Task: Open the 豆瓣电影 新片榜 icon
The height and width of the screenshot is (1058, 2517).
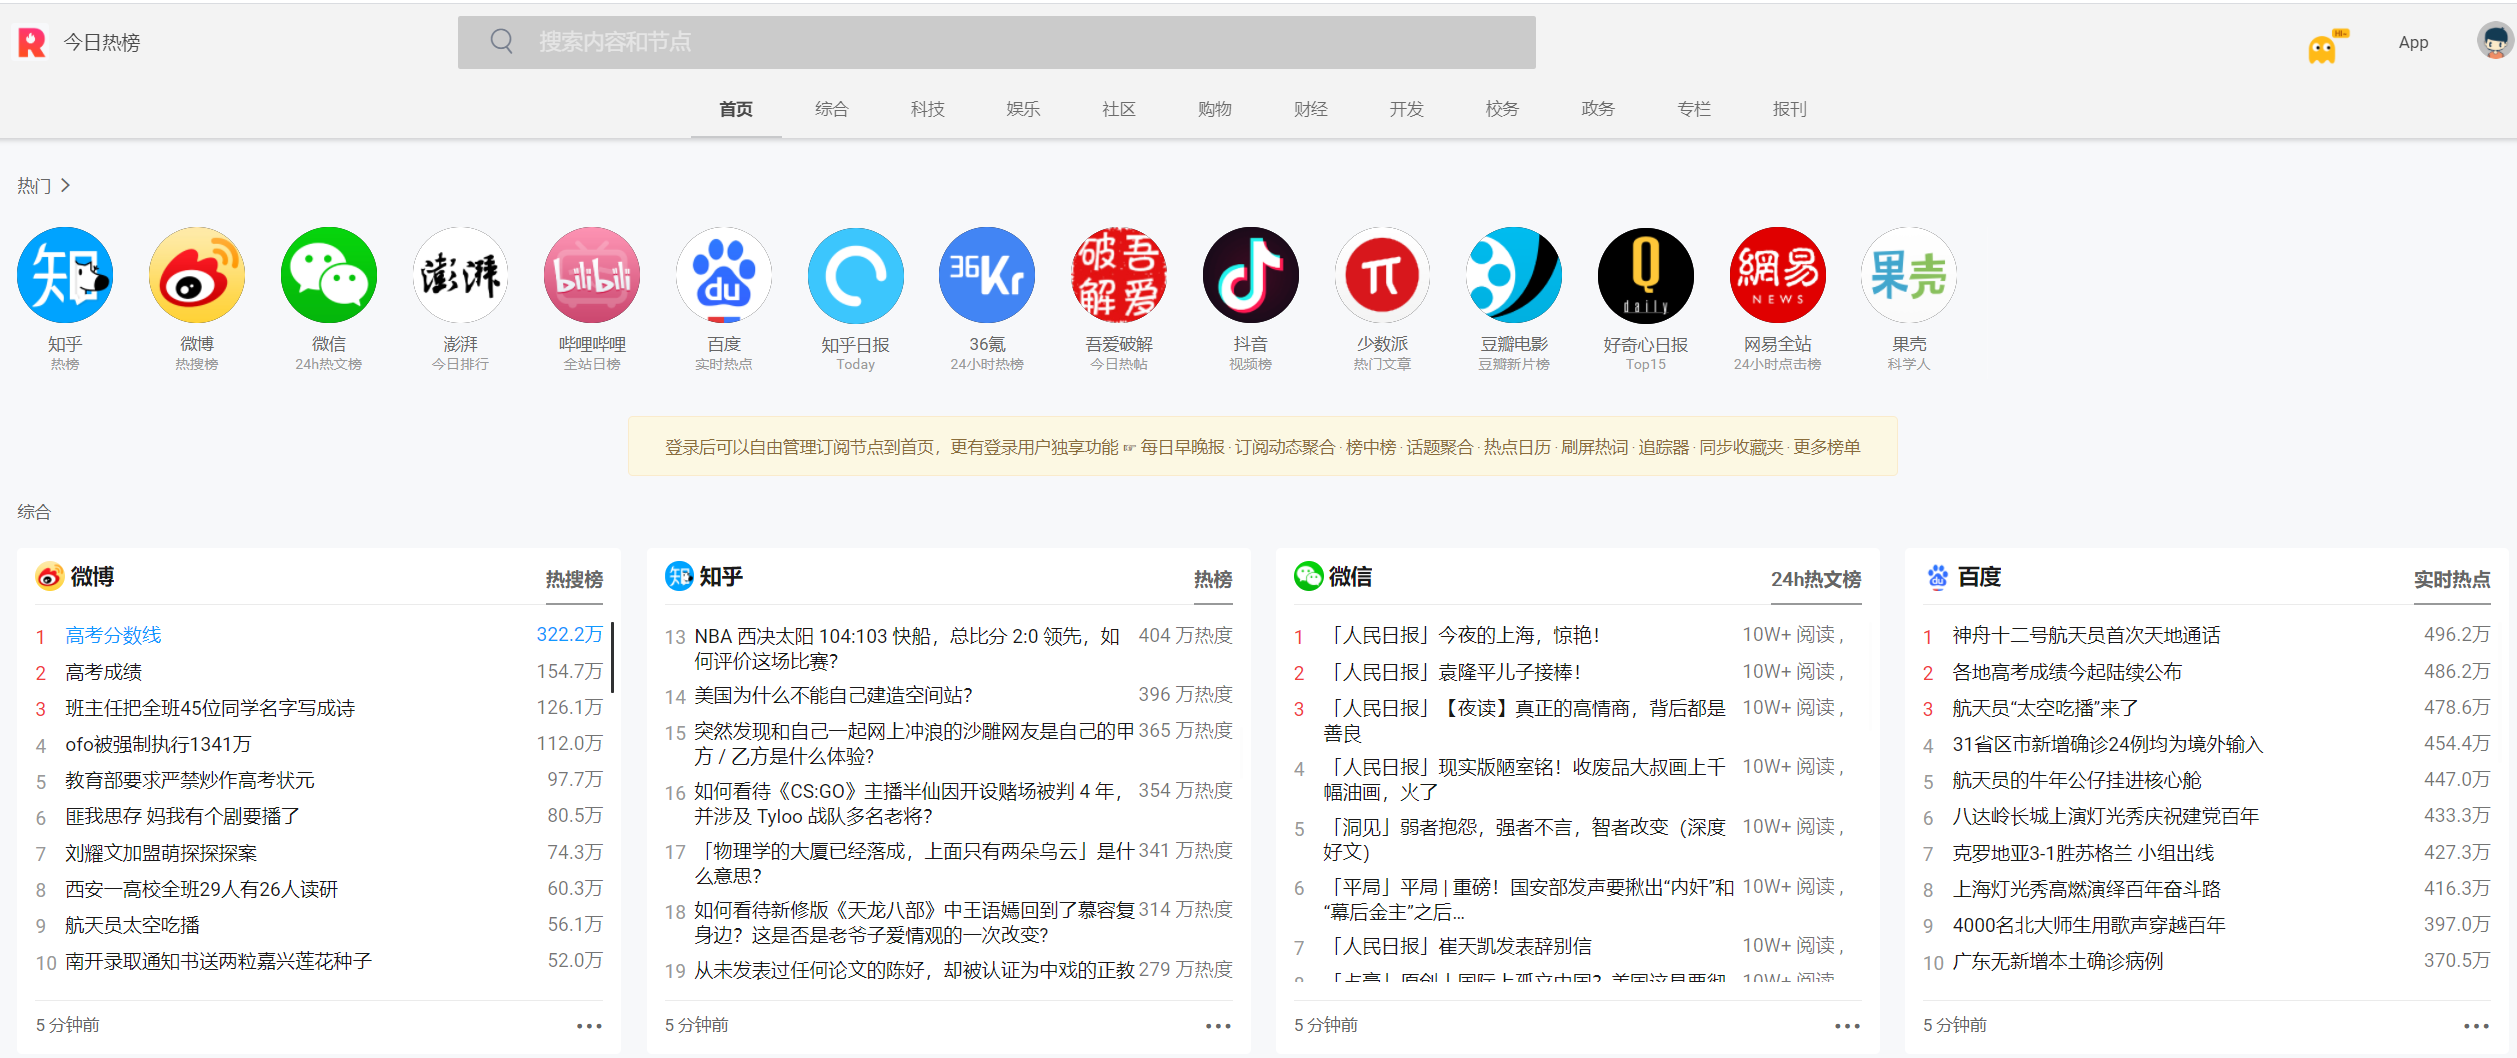Action: coord(1514,275)
